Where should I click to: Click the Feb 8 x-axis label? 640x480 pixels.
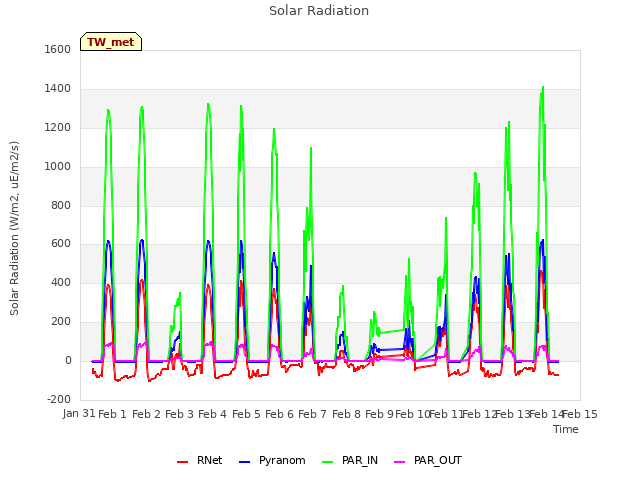[x=346, y=414]
